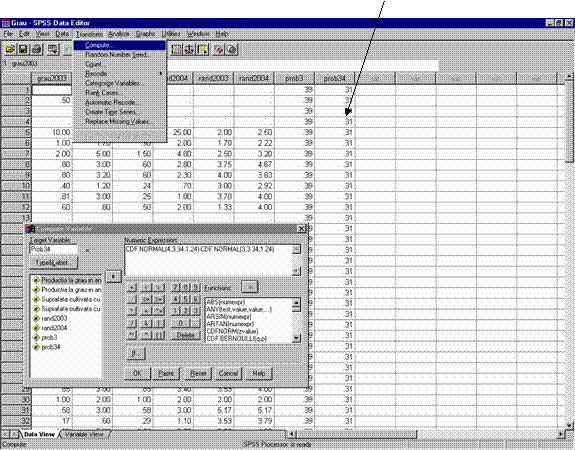Click the Use Sets toolbar icon
Image resolution: width=575 pixels, height=450 pixels.
click(232, 50)
